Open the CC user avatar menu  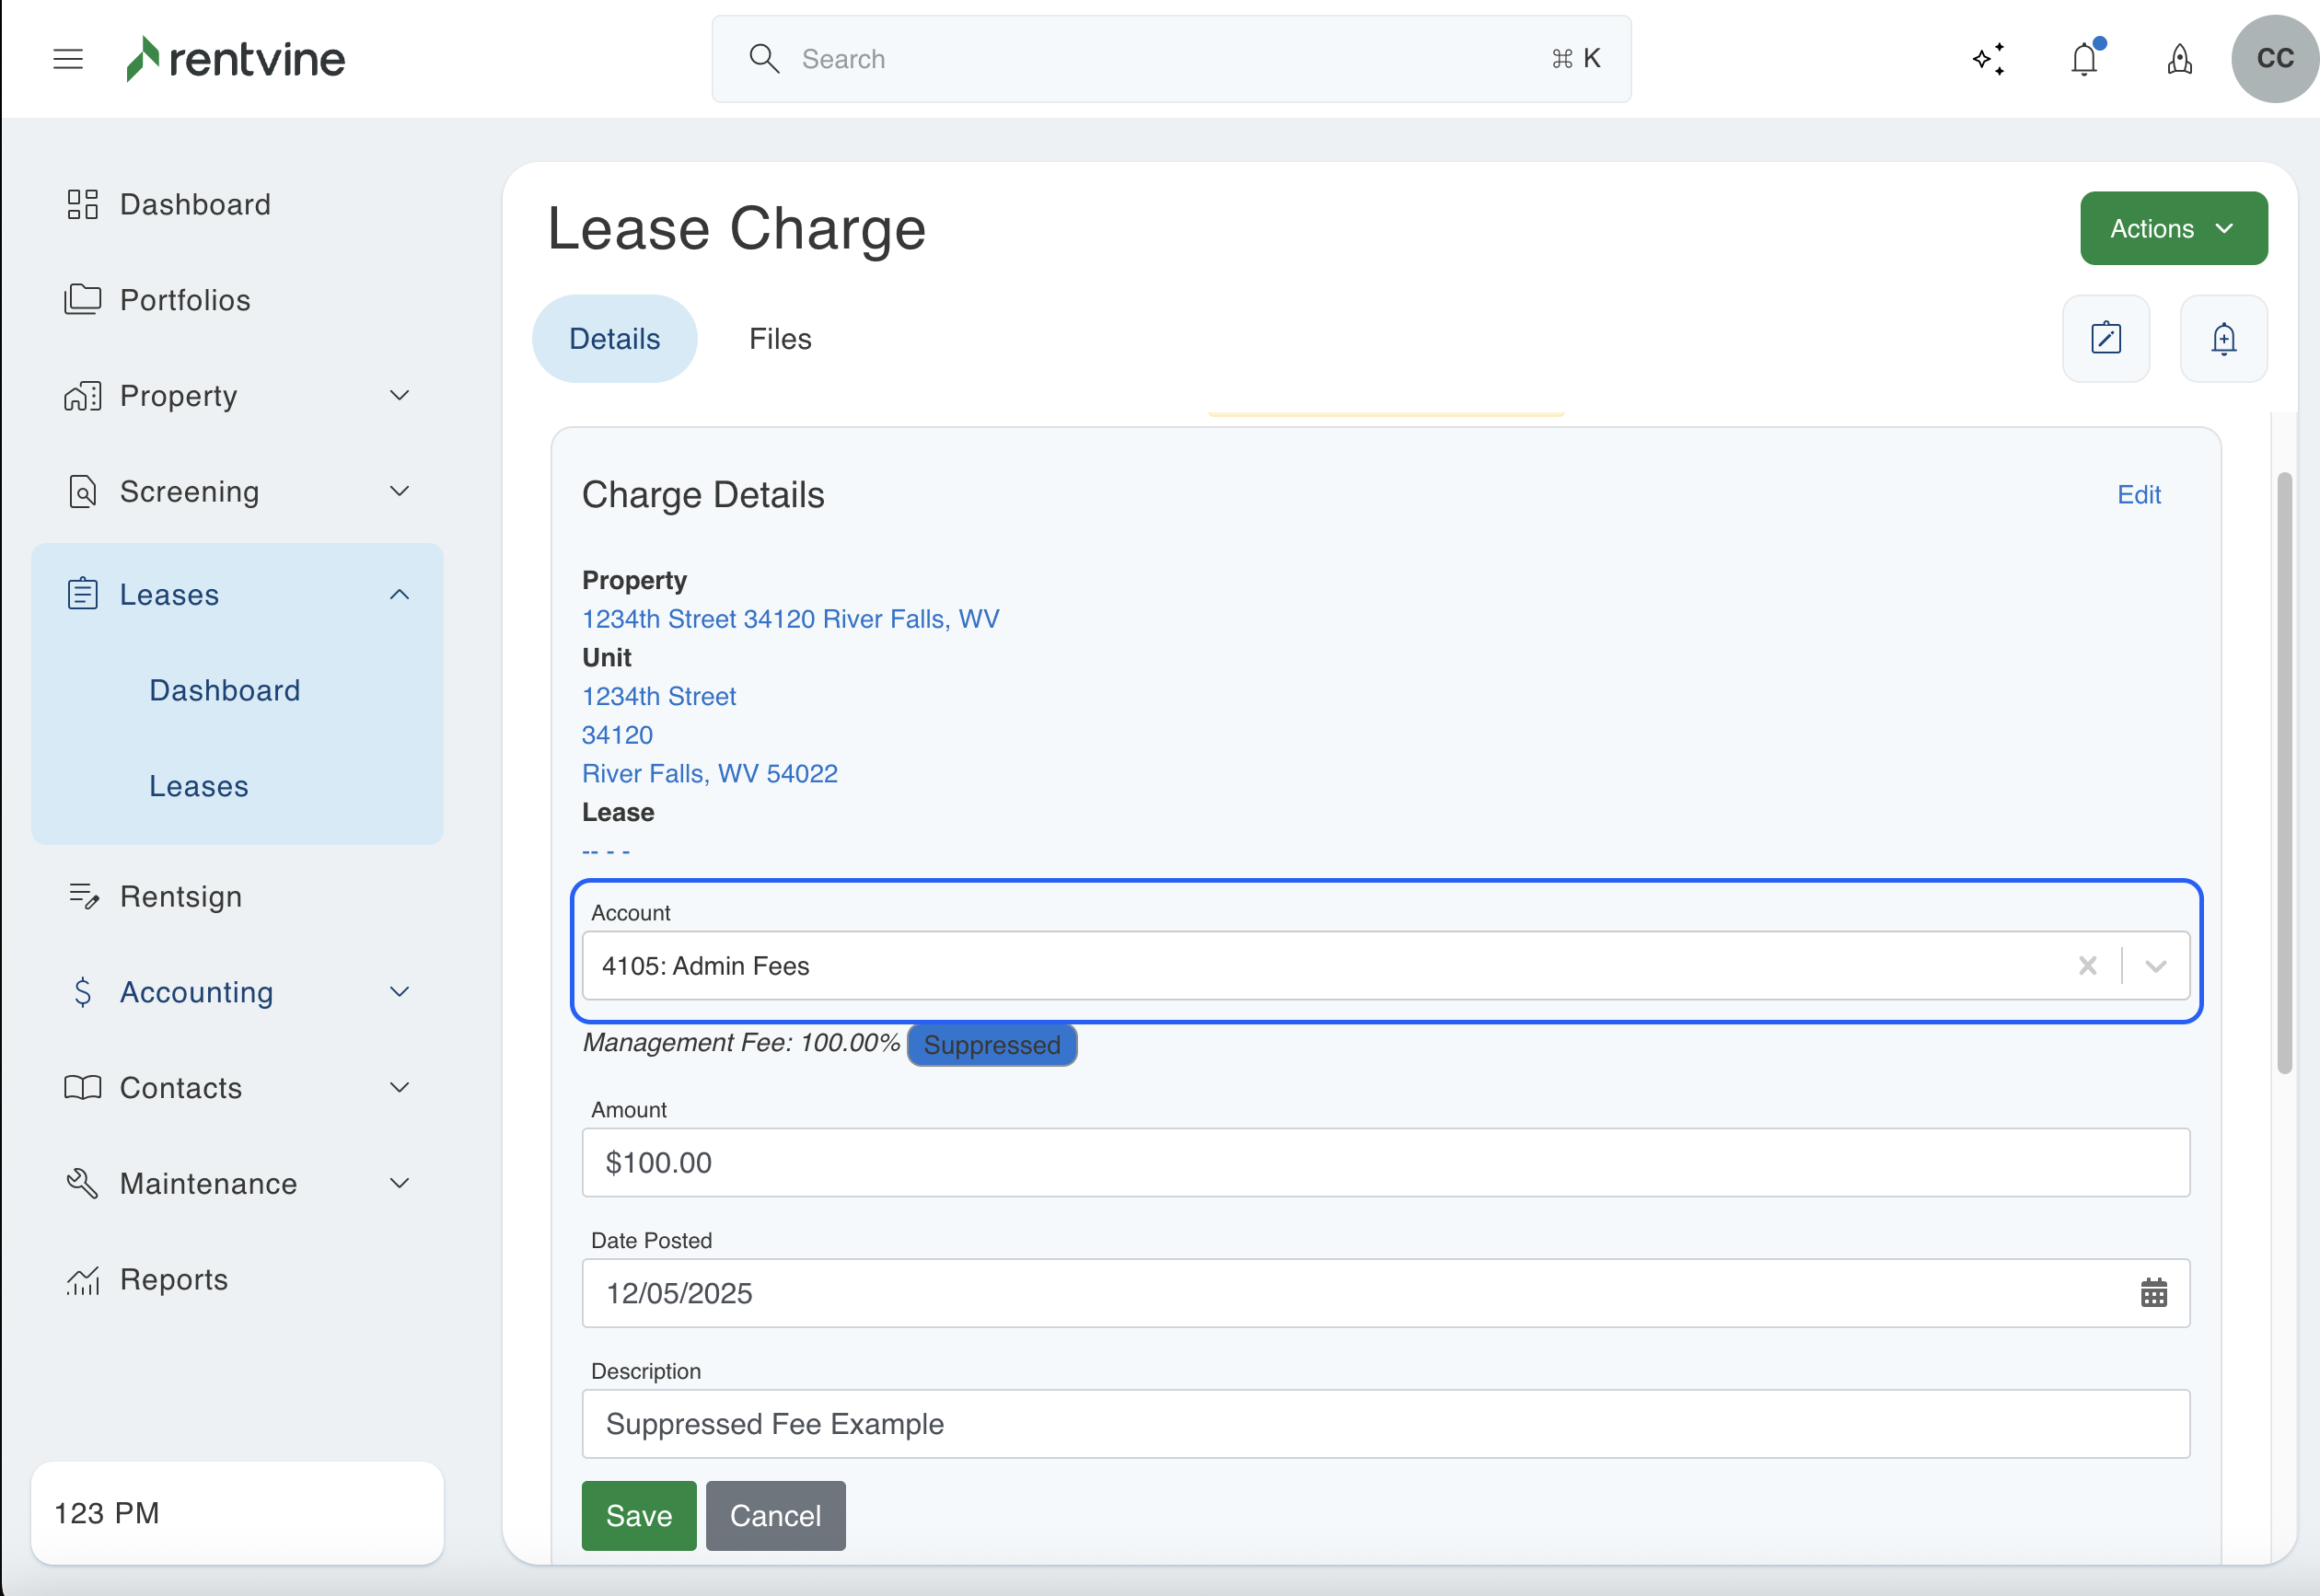coord(2274,59)
